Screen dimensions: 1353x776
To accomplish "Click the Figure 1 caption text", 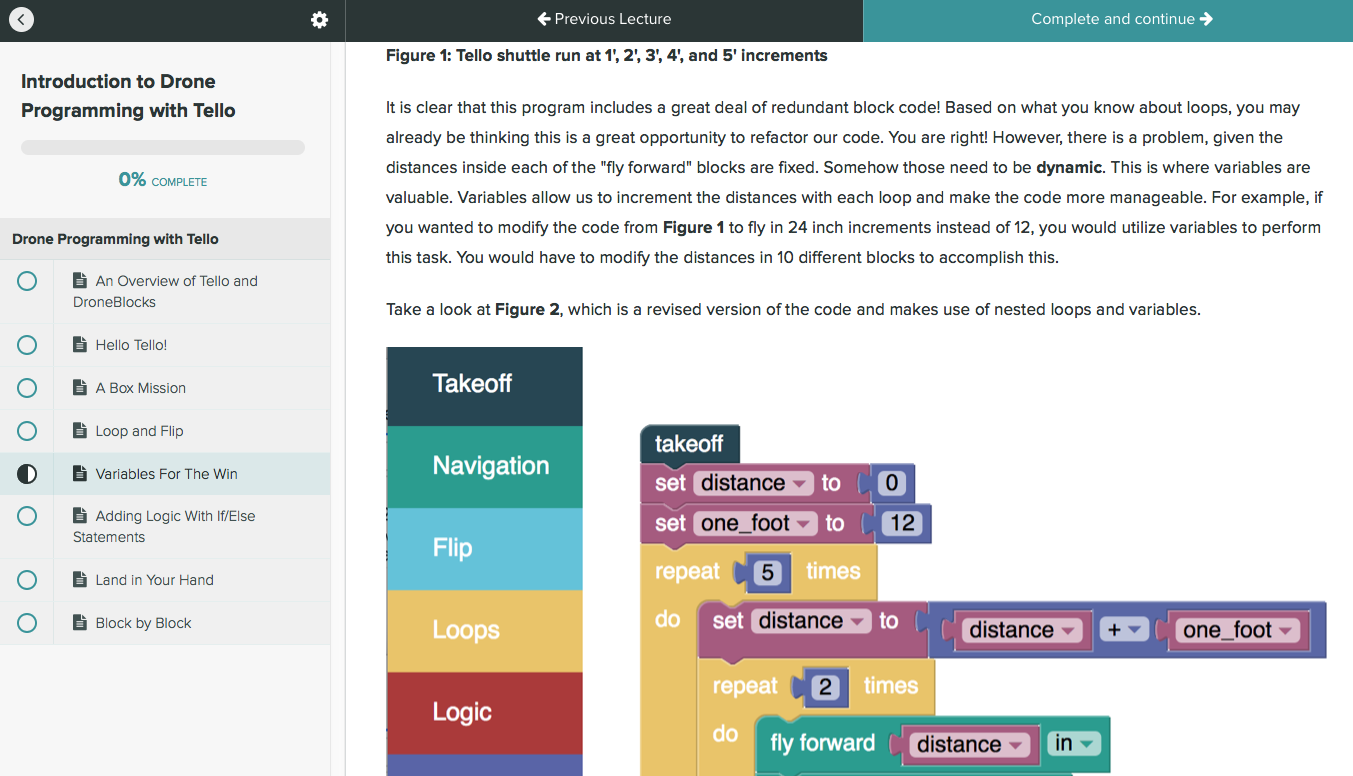I will point(607,55).
